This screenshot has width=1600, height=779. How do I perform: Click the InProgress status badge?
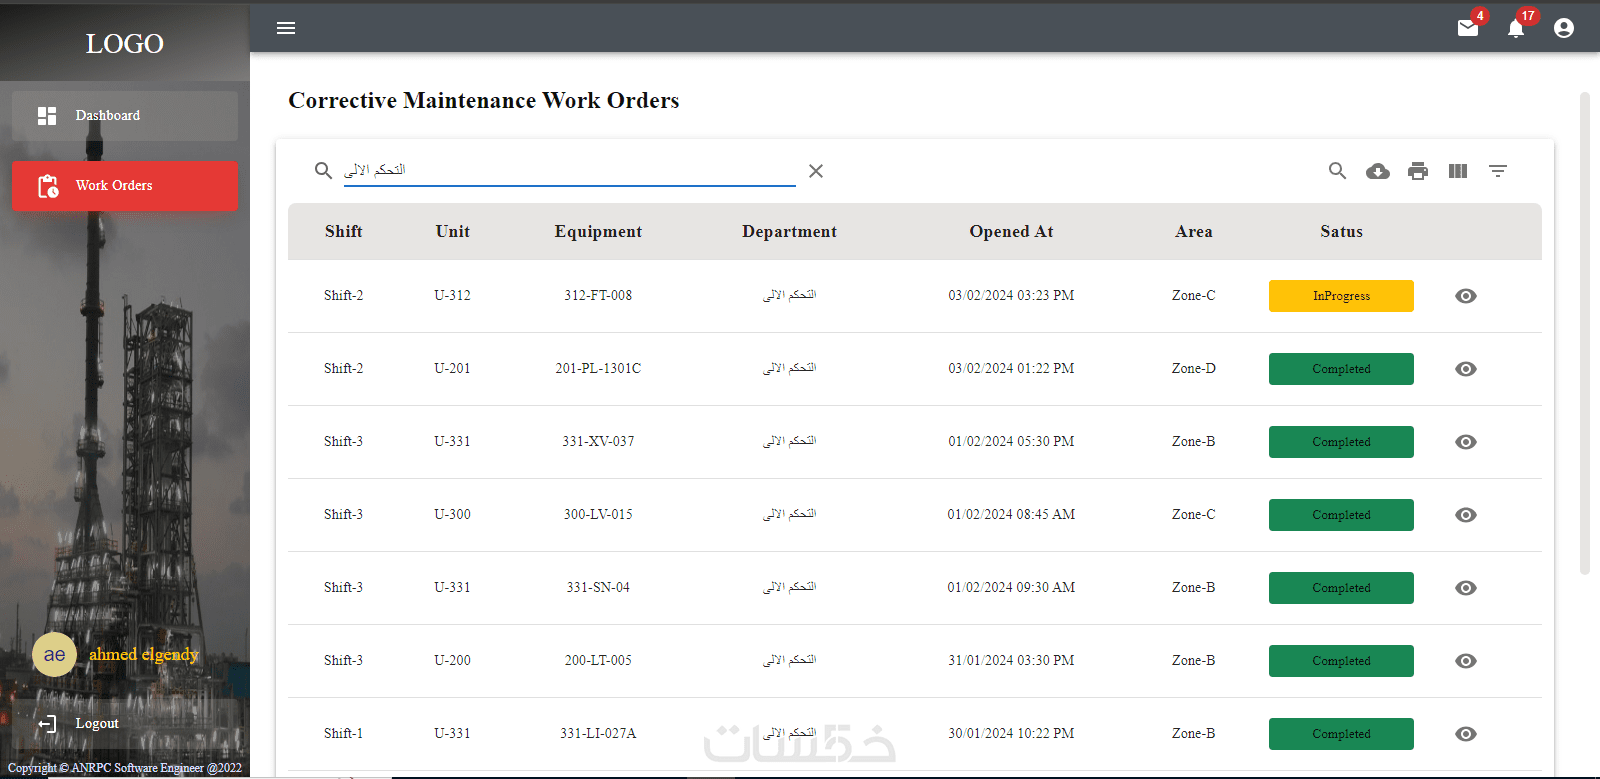(x=1341, y=296)
